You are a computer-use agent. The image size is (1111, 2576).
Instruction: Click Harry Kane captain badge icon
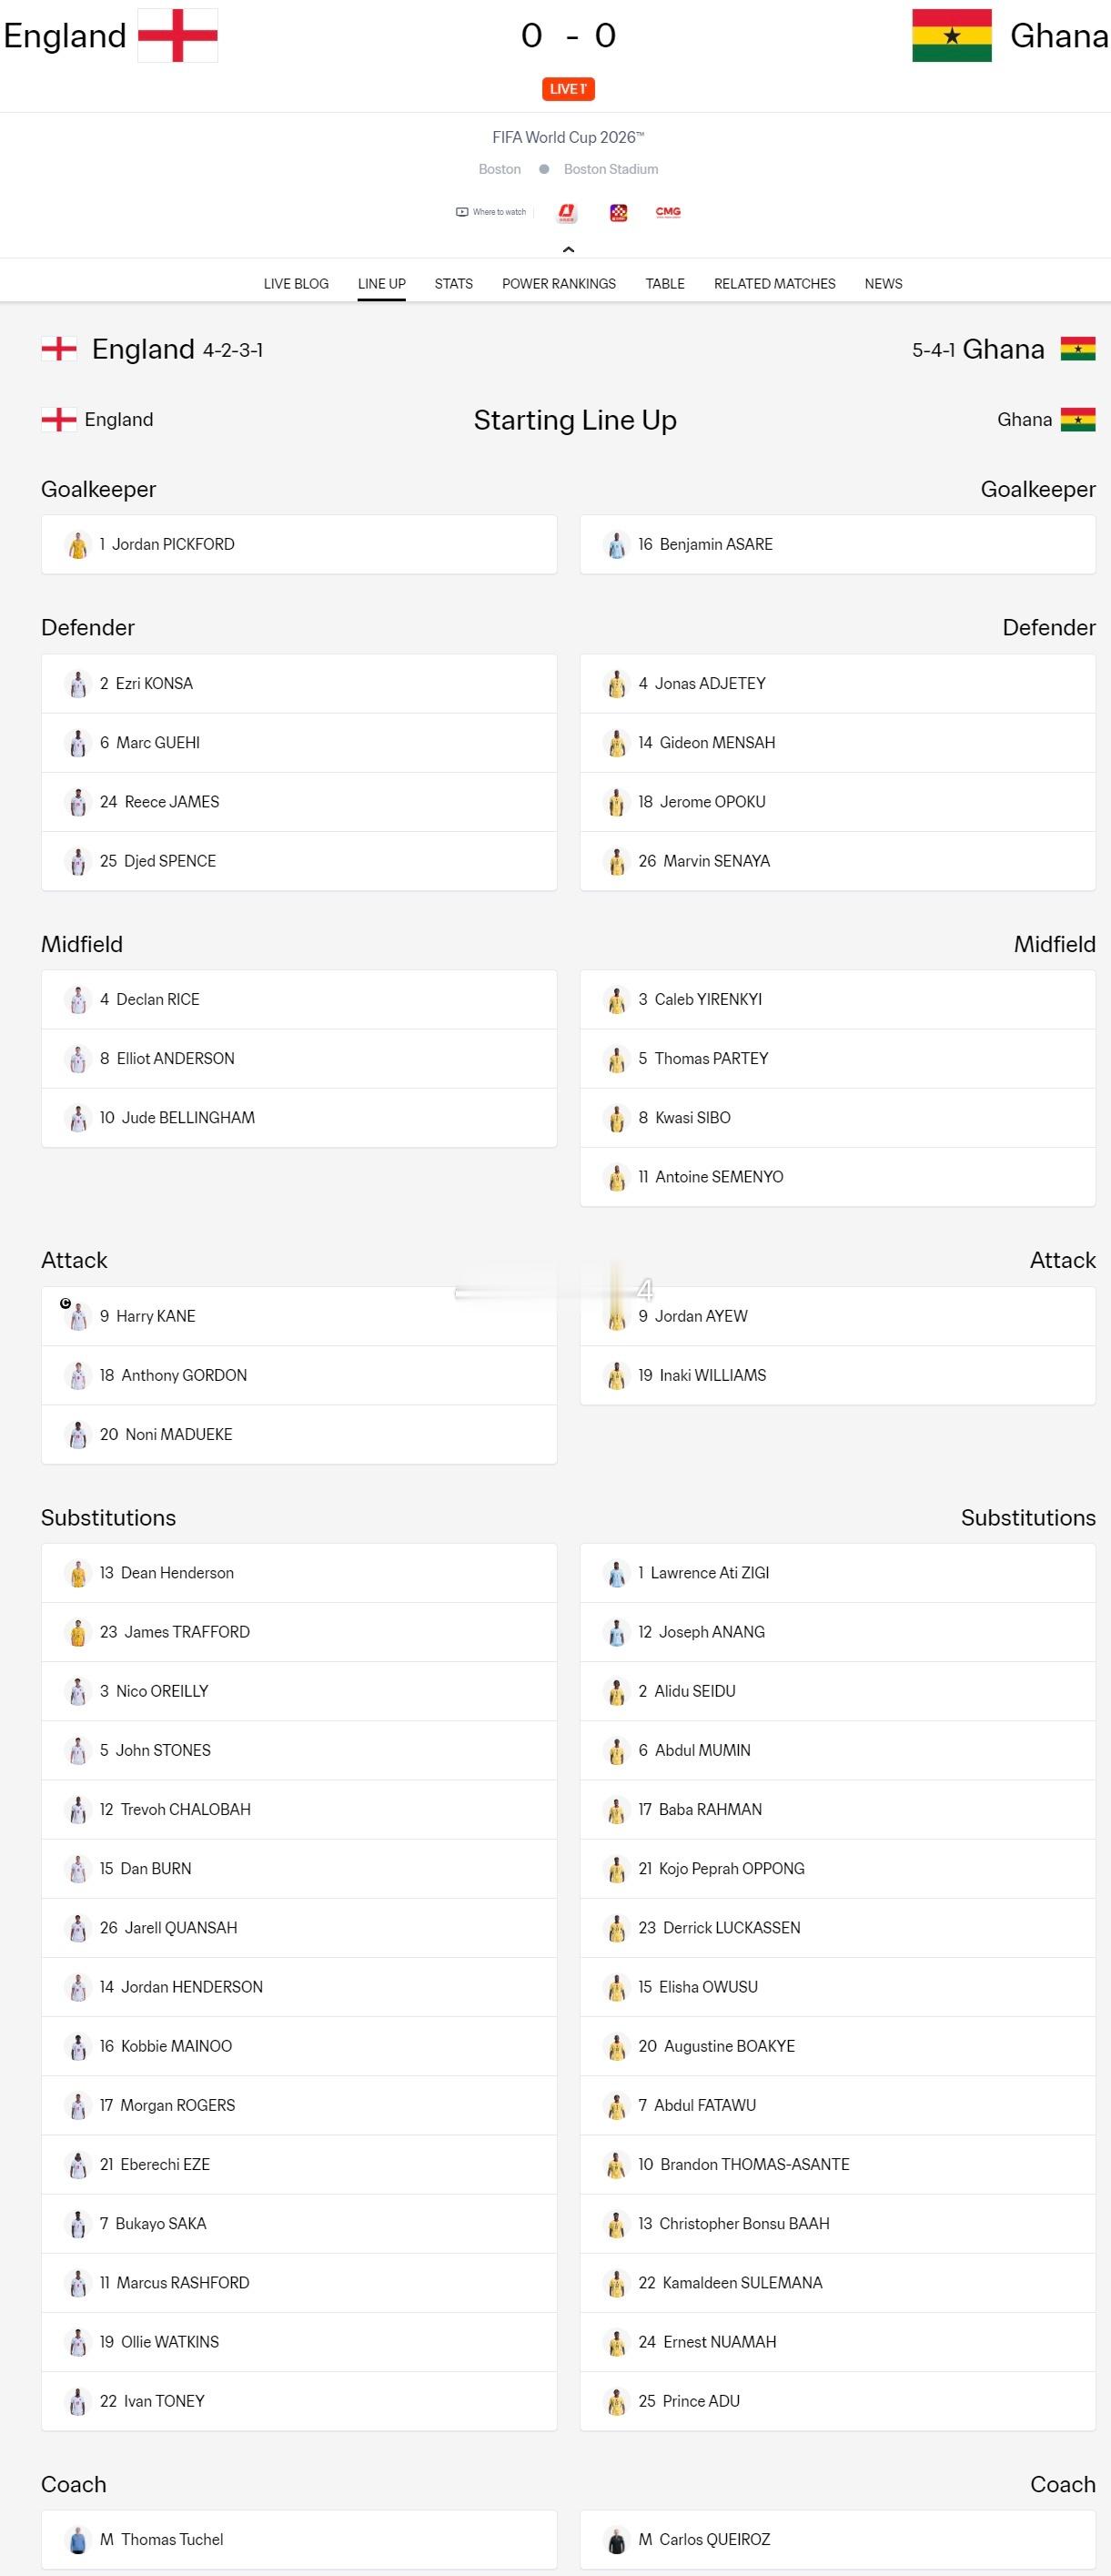tap(66, 1303)
